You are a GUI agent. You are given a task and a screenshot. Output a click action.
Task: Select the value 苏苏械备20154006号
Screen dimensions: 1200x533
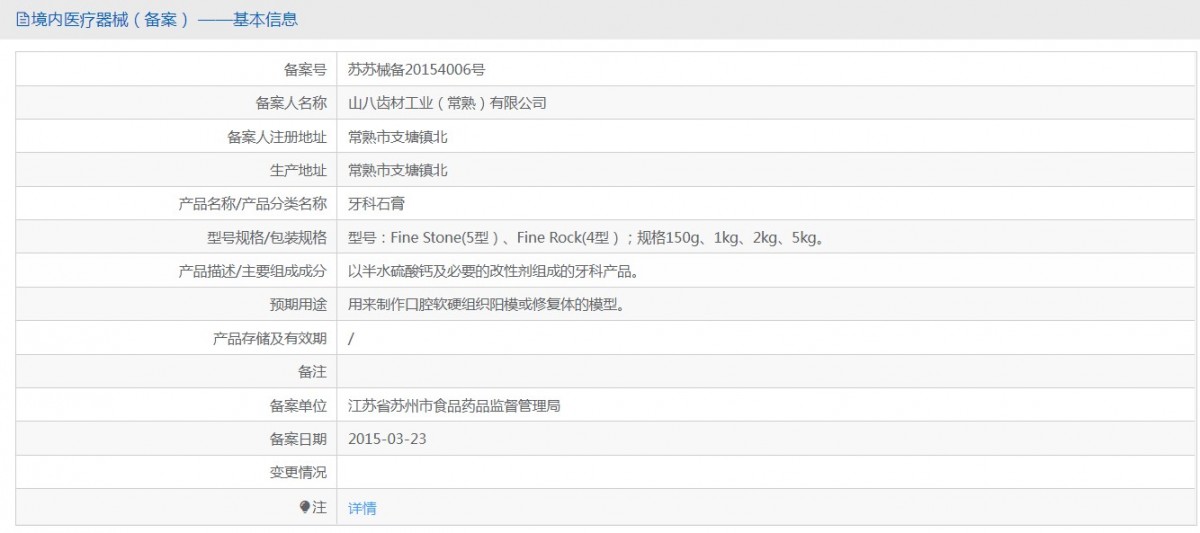pos(416,70)
